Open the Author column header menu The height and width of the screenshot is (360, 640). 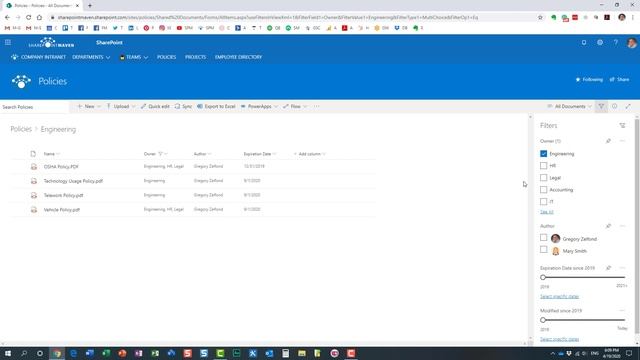(x=202, y=154)
